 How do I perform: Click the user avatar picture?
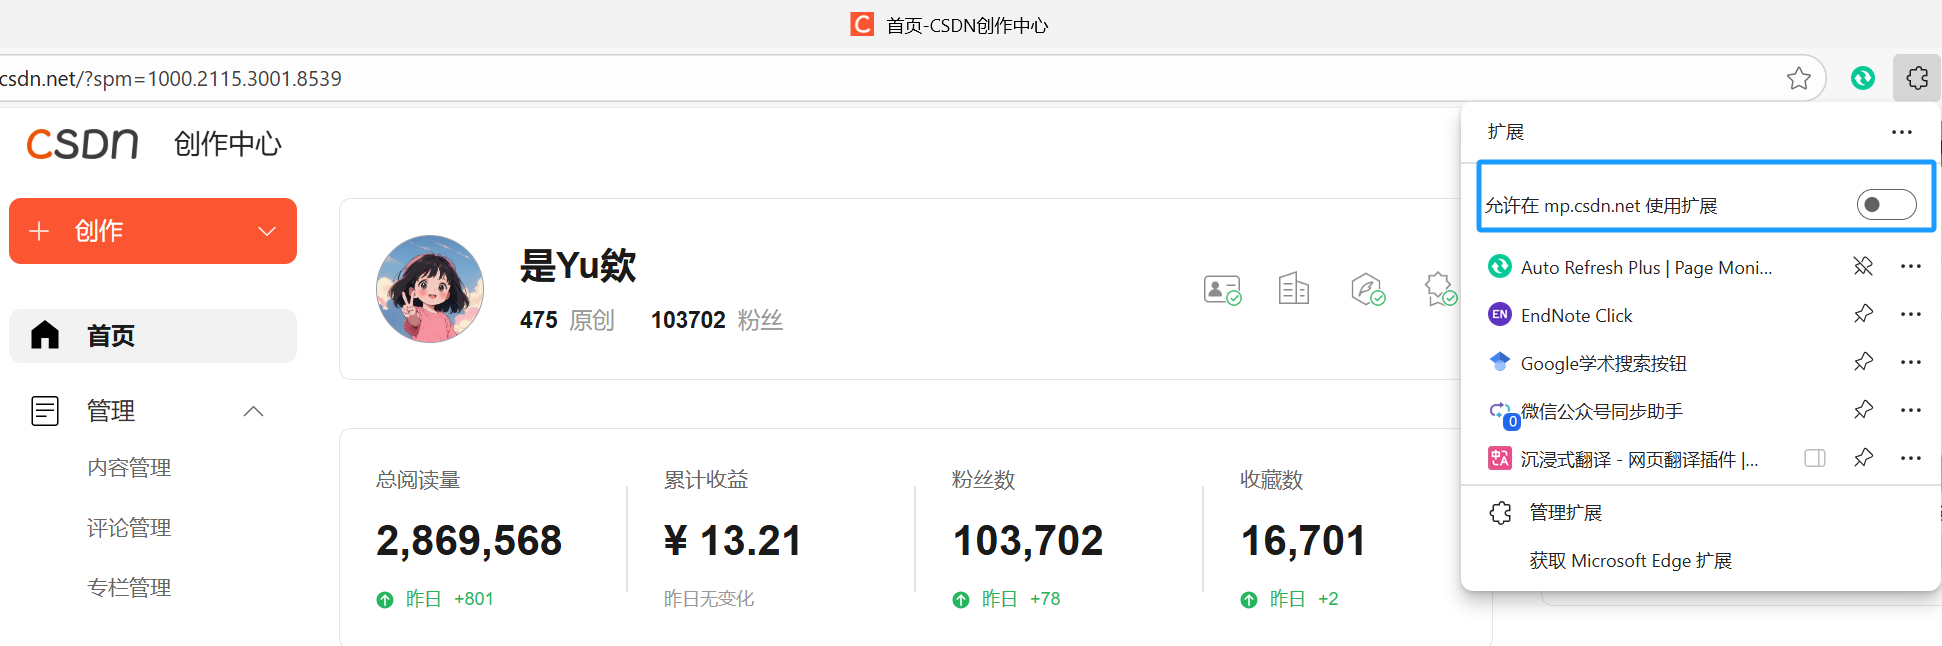(x=430, y=289)
